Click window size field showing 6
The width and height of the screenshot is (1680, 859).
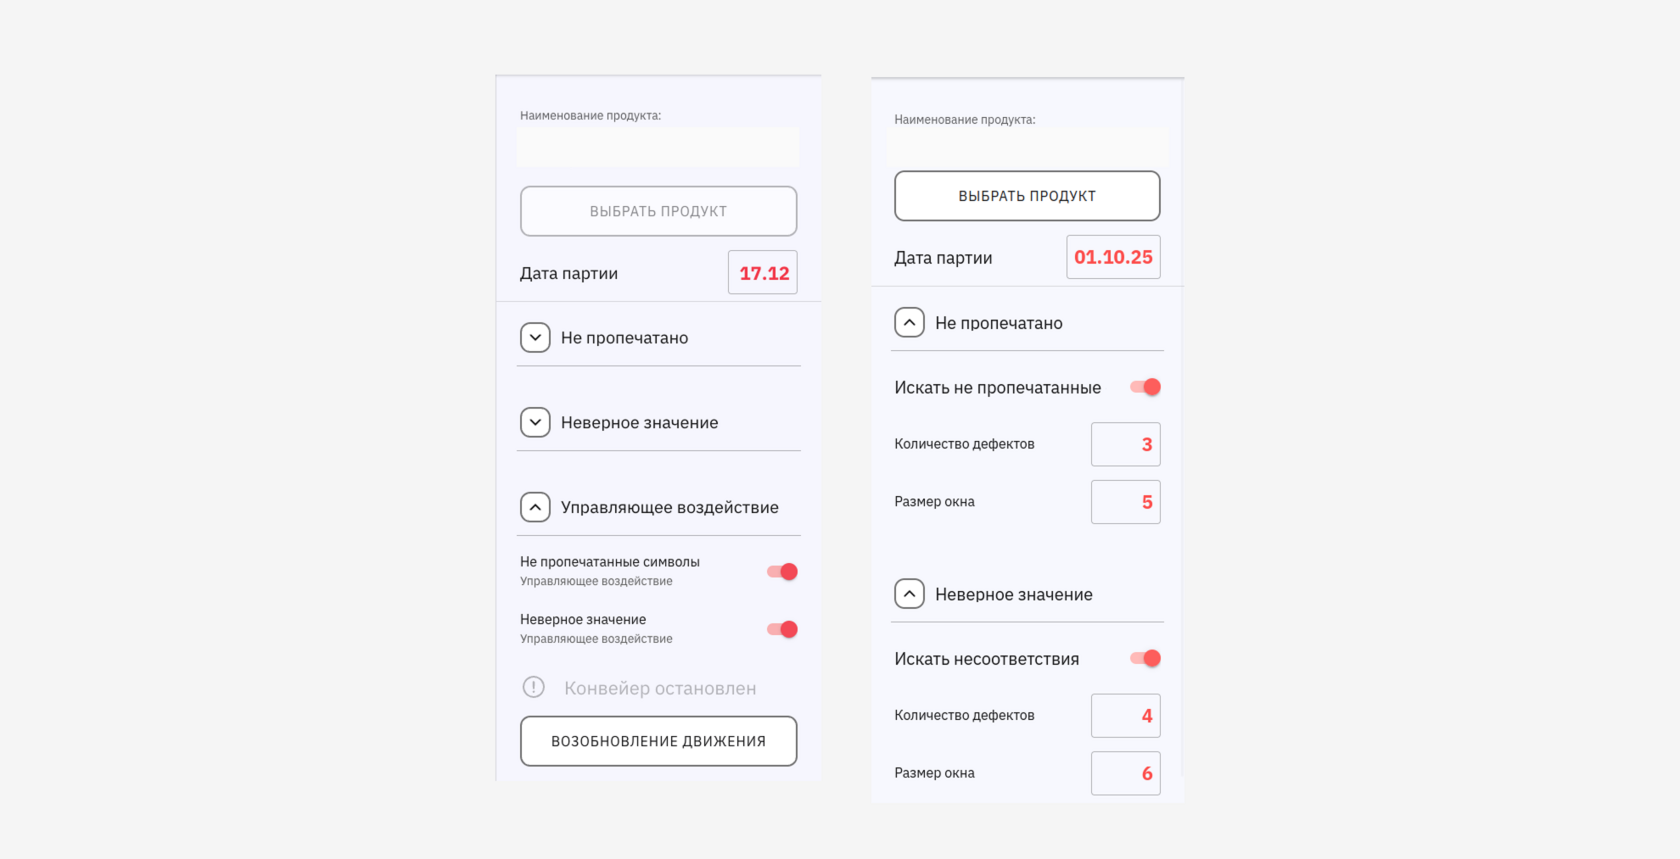pyautogui.click(x=1126, y=774)
